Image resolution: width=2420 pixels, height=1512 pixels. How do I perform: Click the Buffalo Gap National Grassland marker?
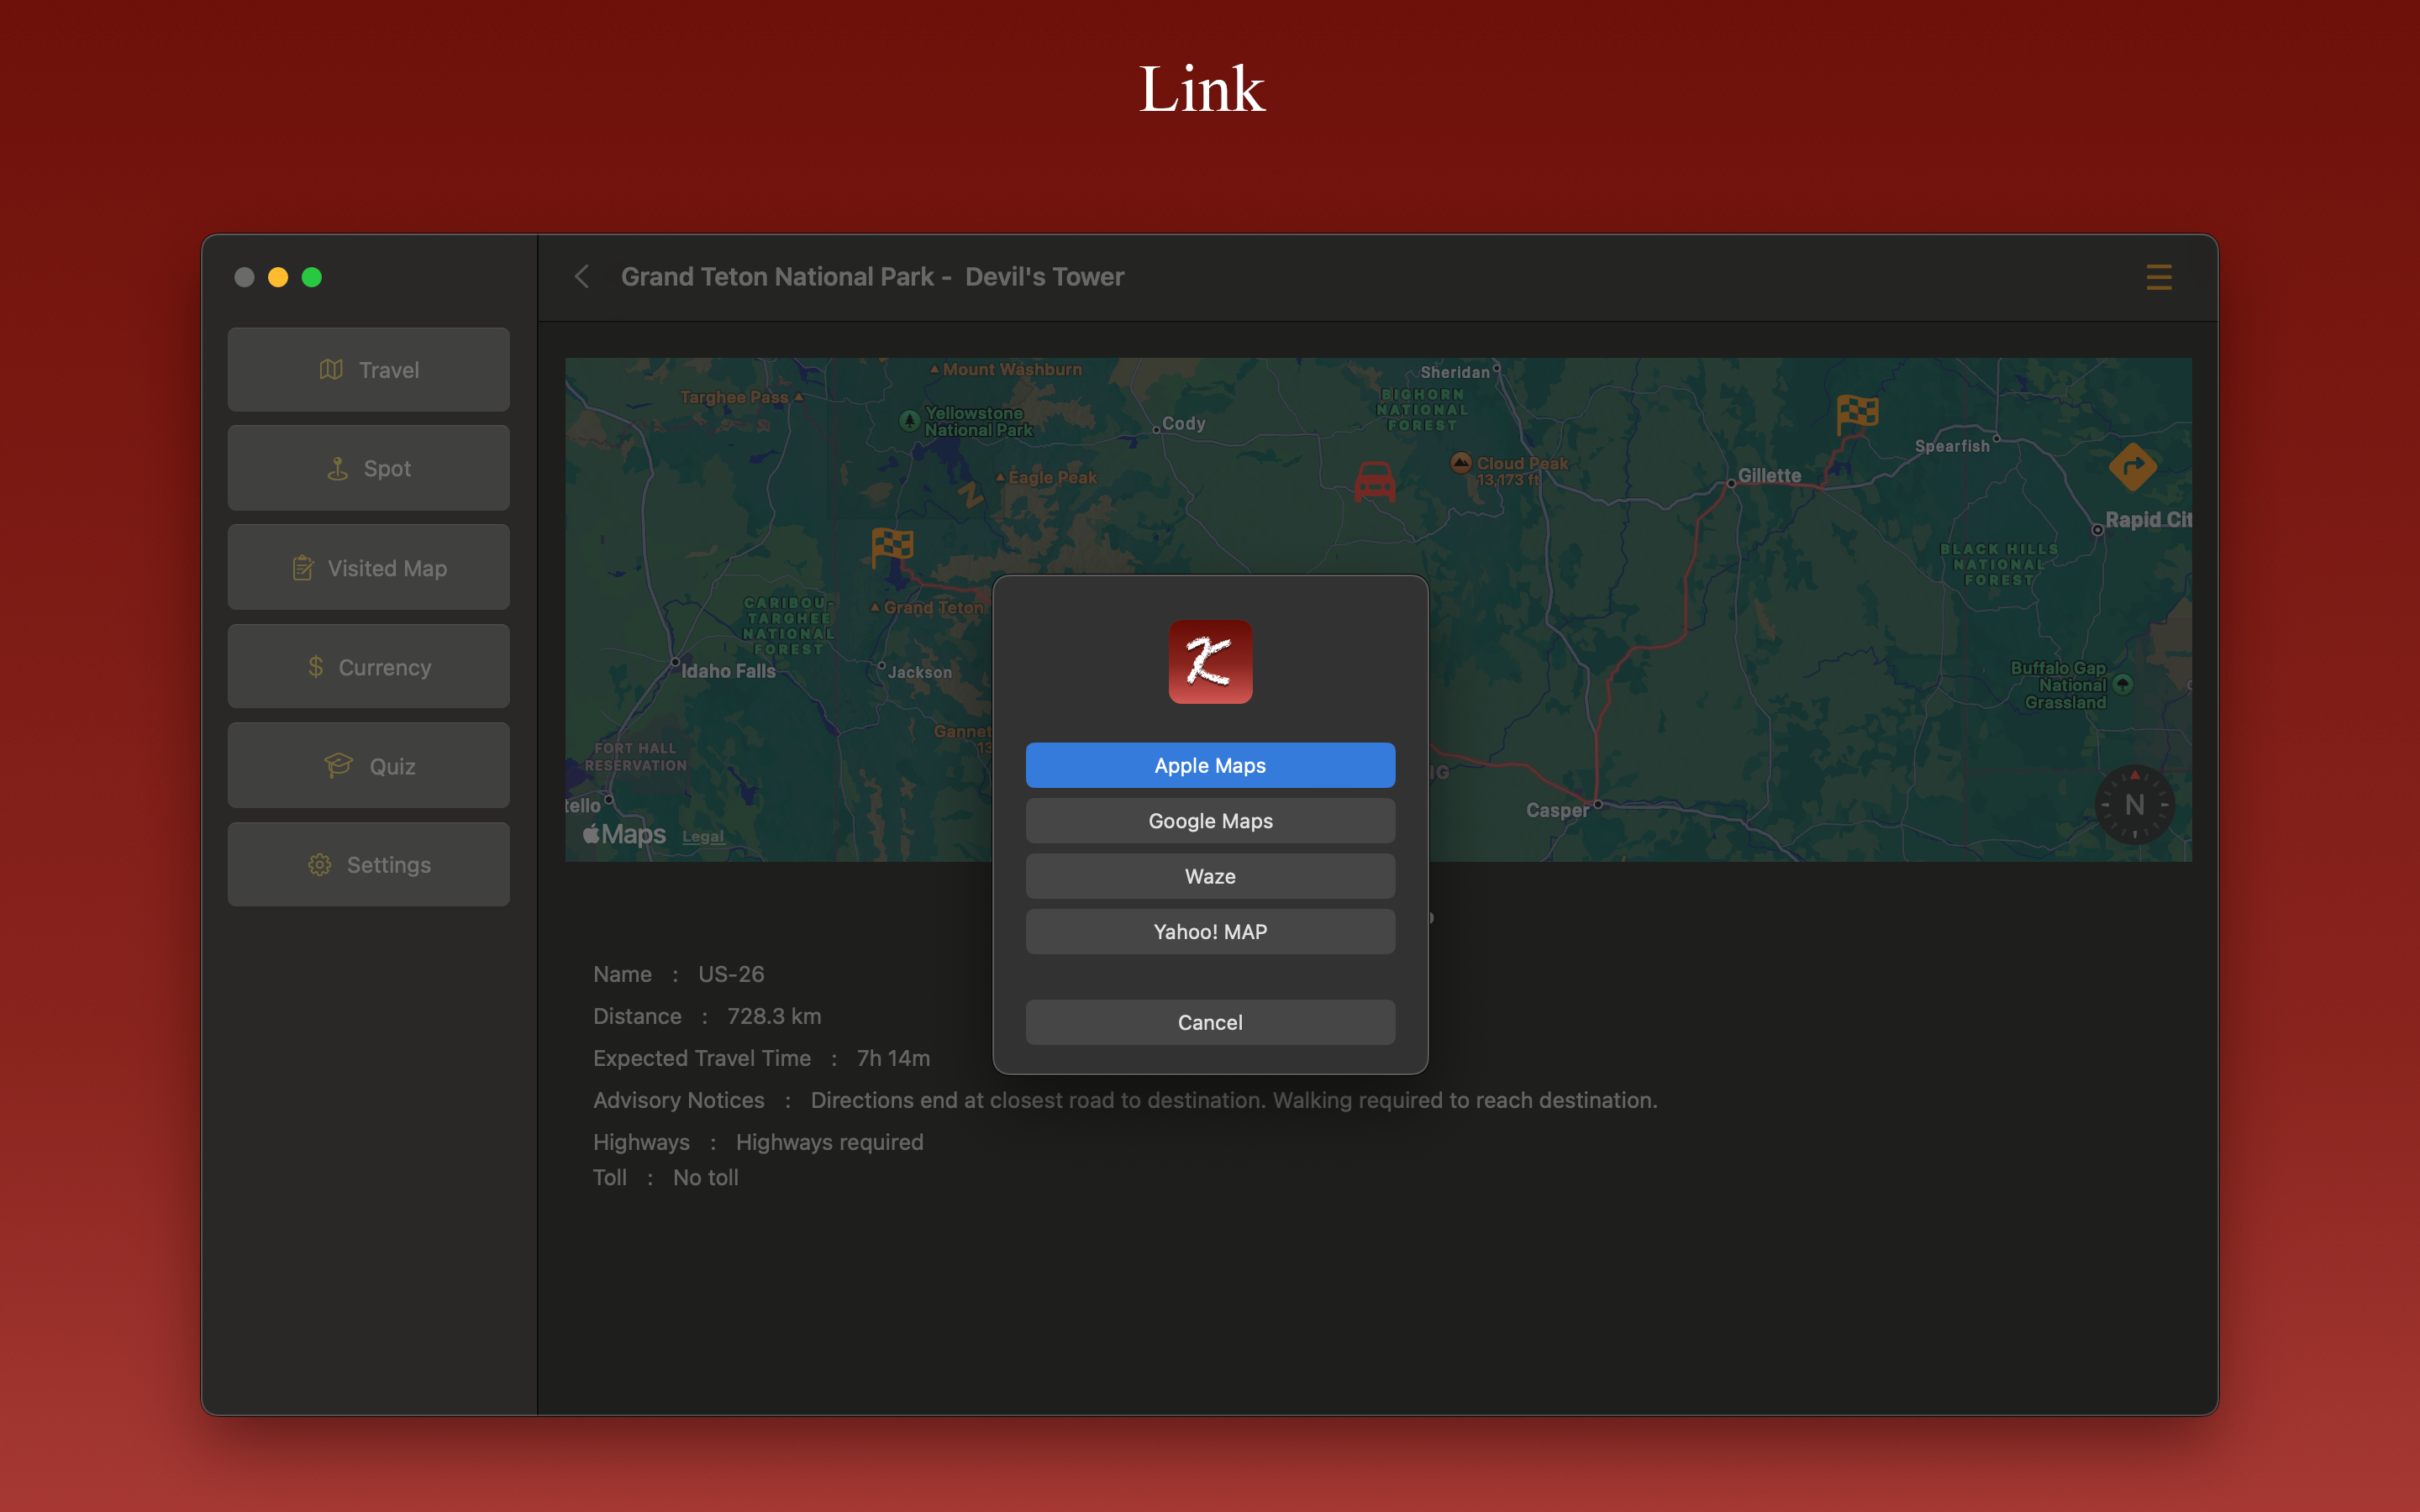click(2123, 685)
